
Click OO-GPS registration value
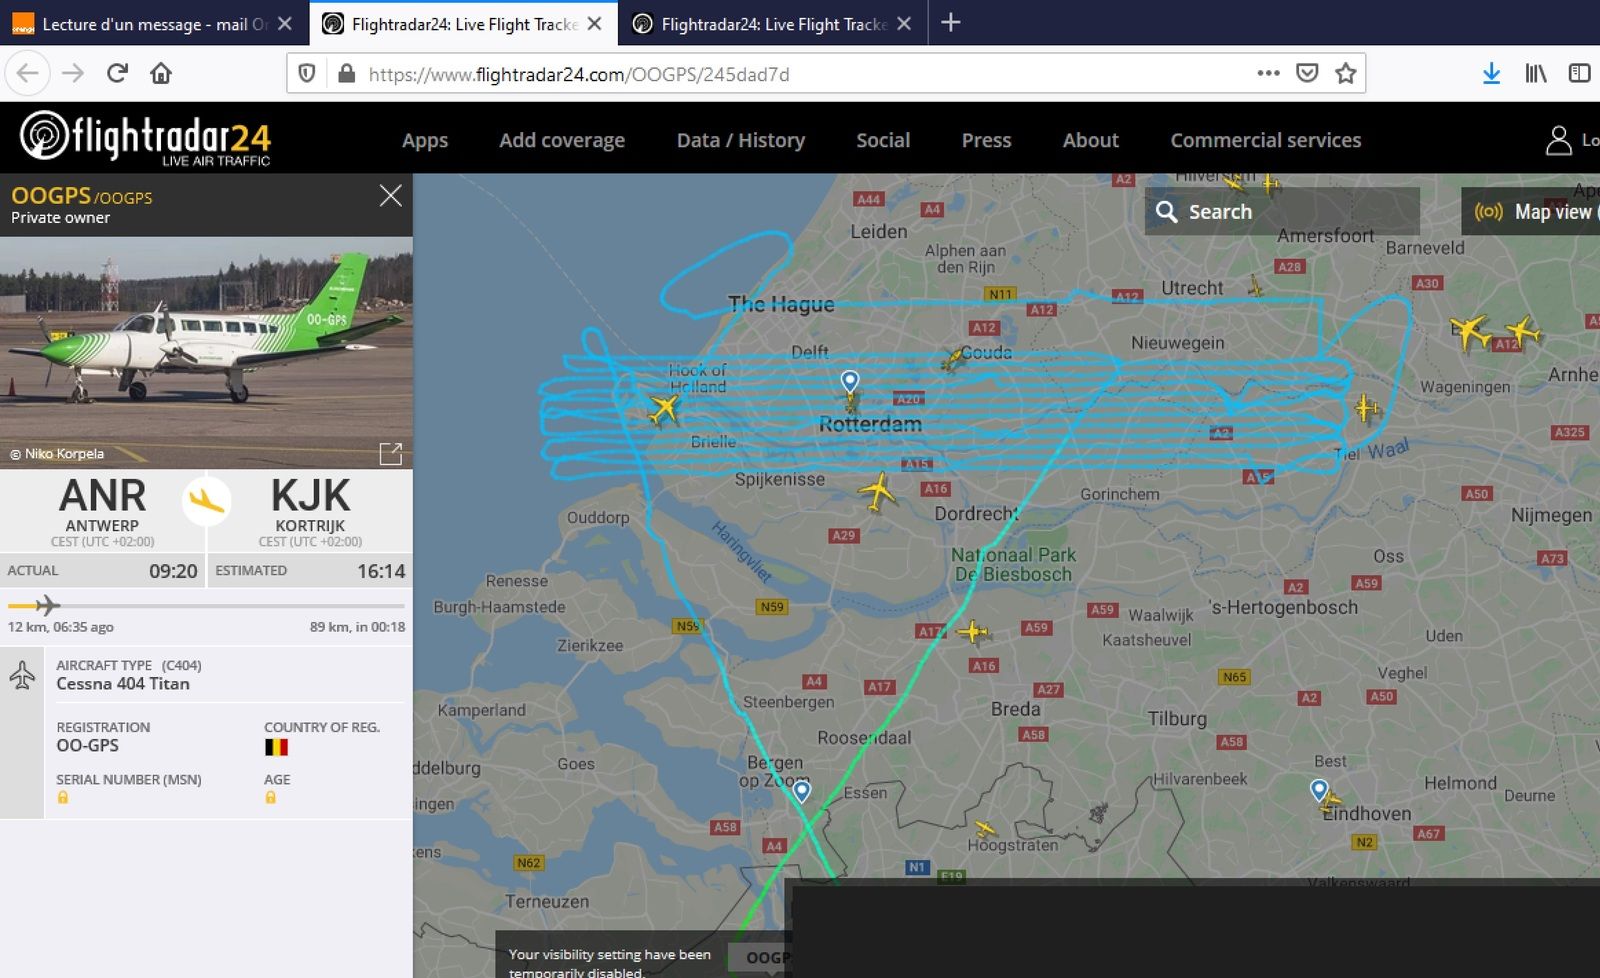pyautogui.click(x=87, y=745)
